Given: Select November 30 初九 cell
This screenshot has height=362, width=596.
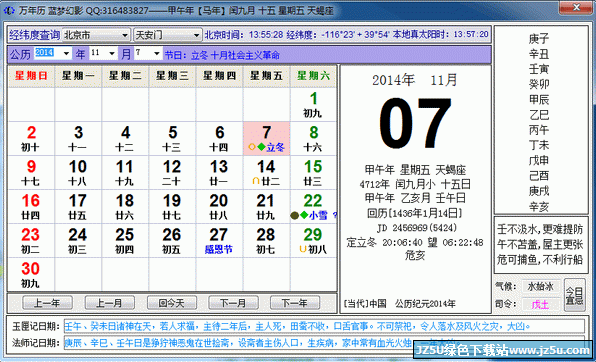Looking at the screenshot, I should pos(32,275).
